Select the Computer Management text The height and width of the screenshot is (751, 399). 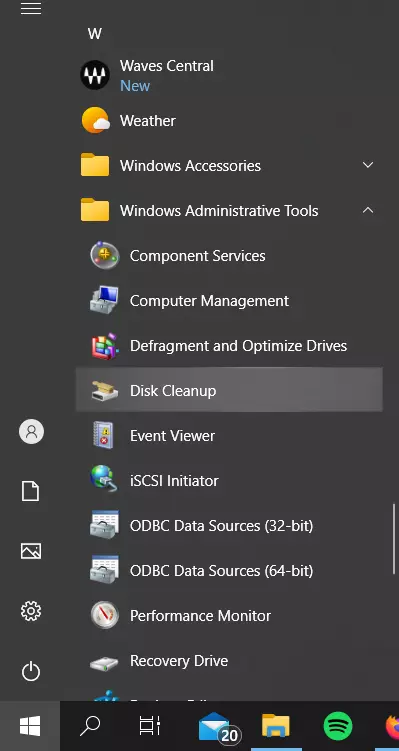[x=209, y=301]
